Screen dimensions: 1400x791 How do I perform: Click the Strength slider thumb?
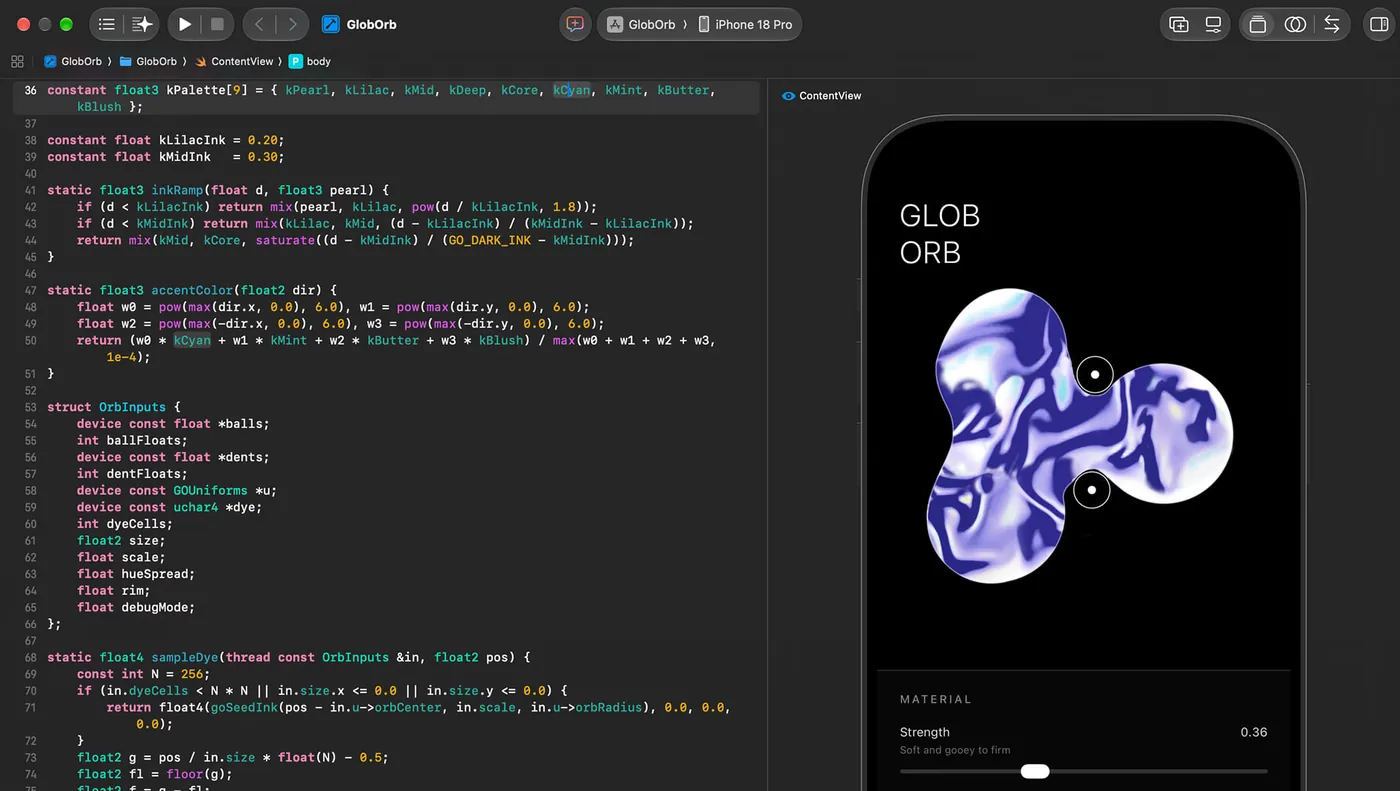click(x=1035, y=771)
